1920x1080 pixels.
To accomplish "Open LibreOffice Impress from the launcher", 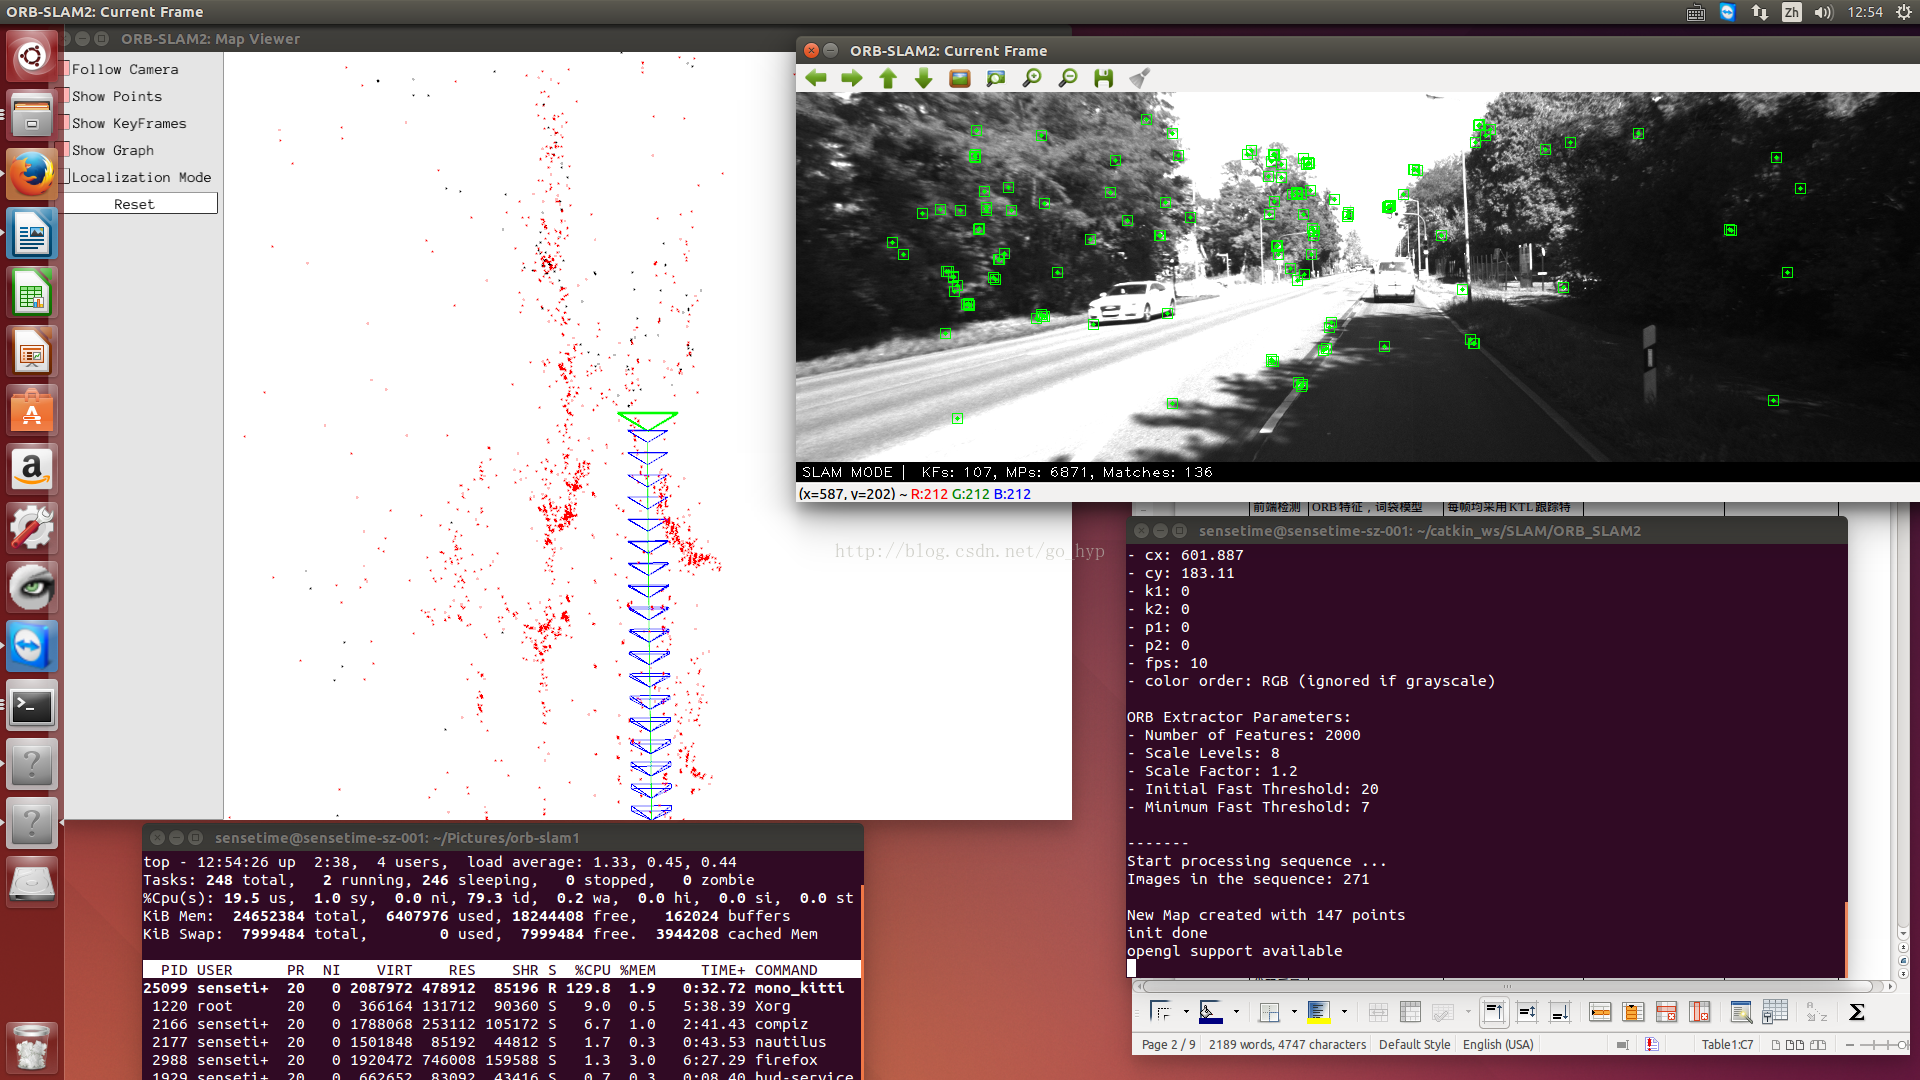I will click(32, 353).
